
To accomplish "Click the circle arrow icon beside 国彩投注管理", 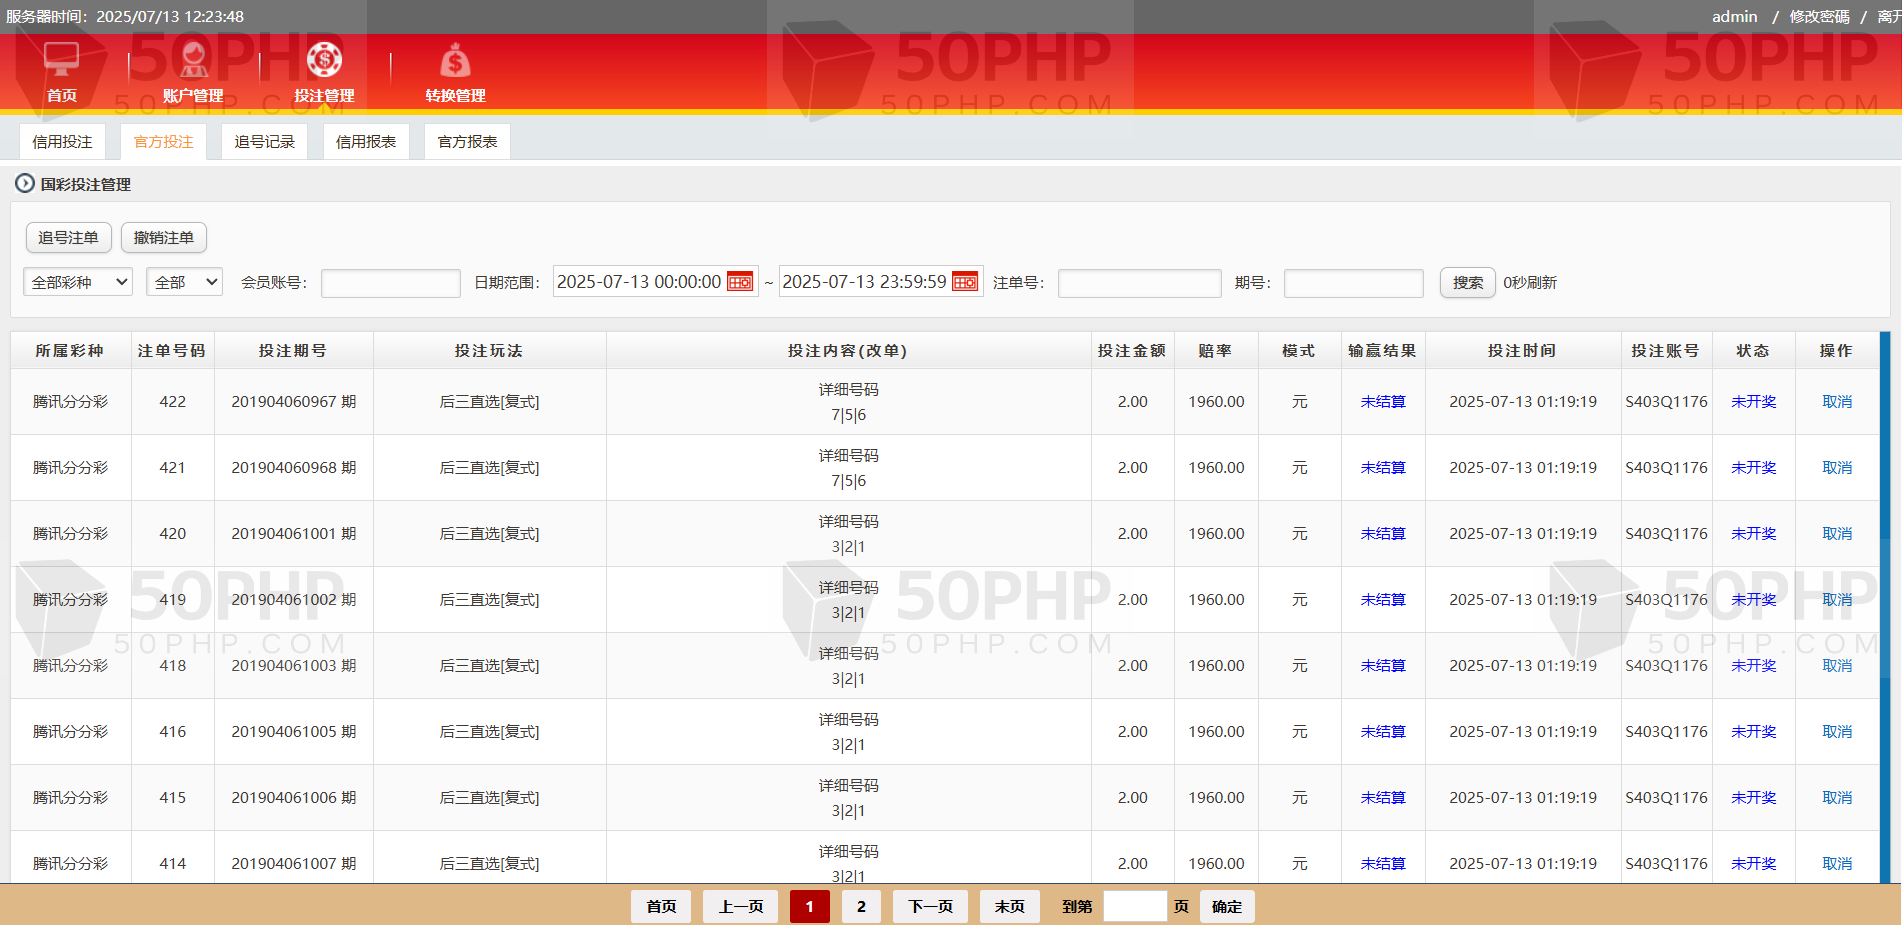I will [x=25, y=184].
